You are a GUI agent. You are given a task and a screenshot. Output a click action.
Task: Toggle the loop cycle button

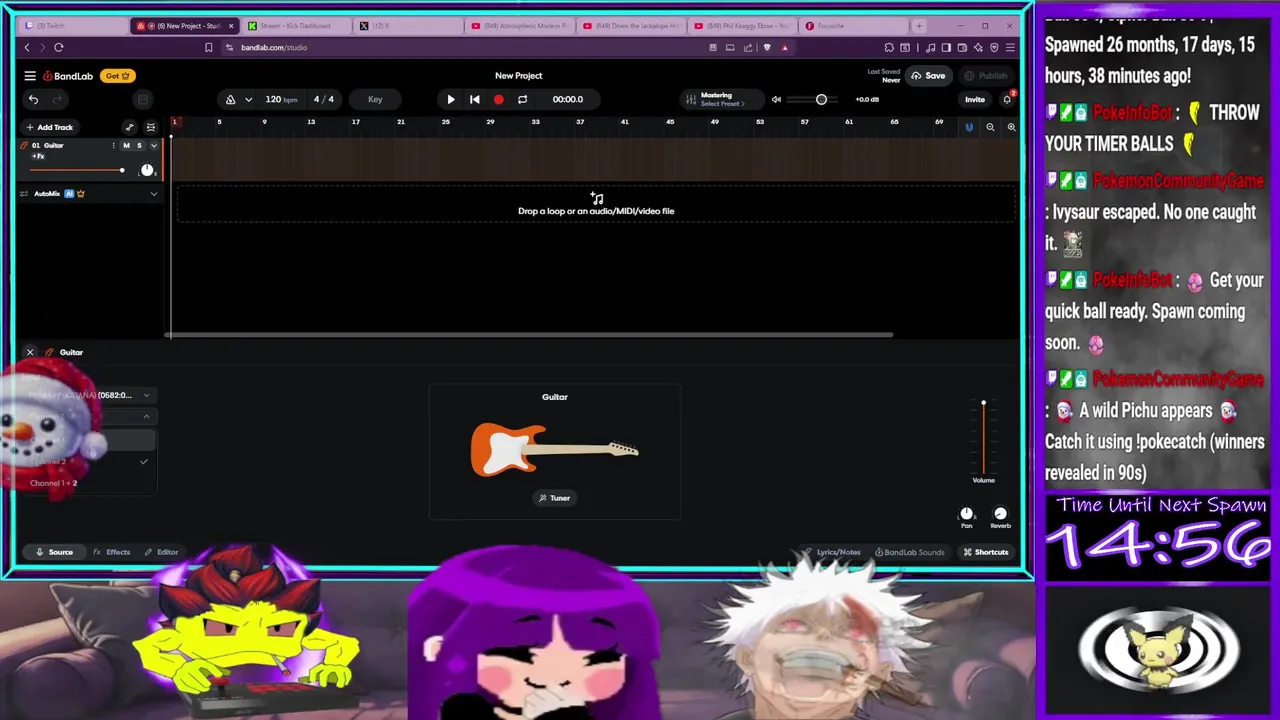pos(522,99)
